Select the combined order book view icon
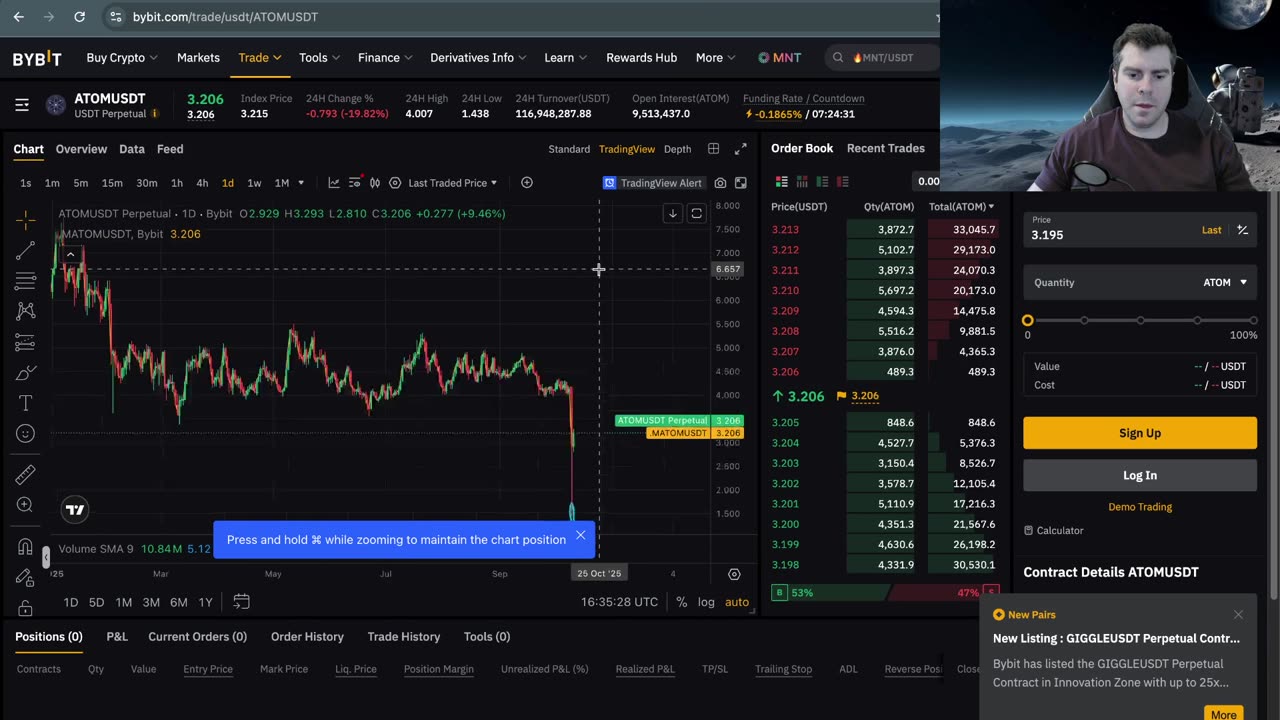Viewport: 1280px width, 720px height. pyautogui.click(x=782, y=181)
